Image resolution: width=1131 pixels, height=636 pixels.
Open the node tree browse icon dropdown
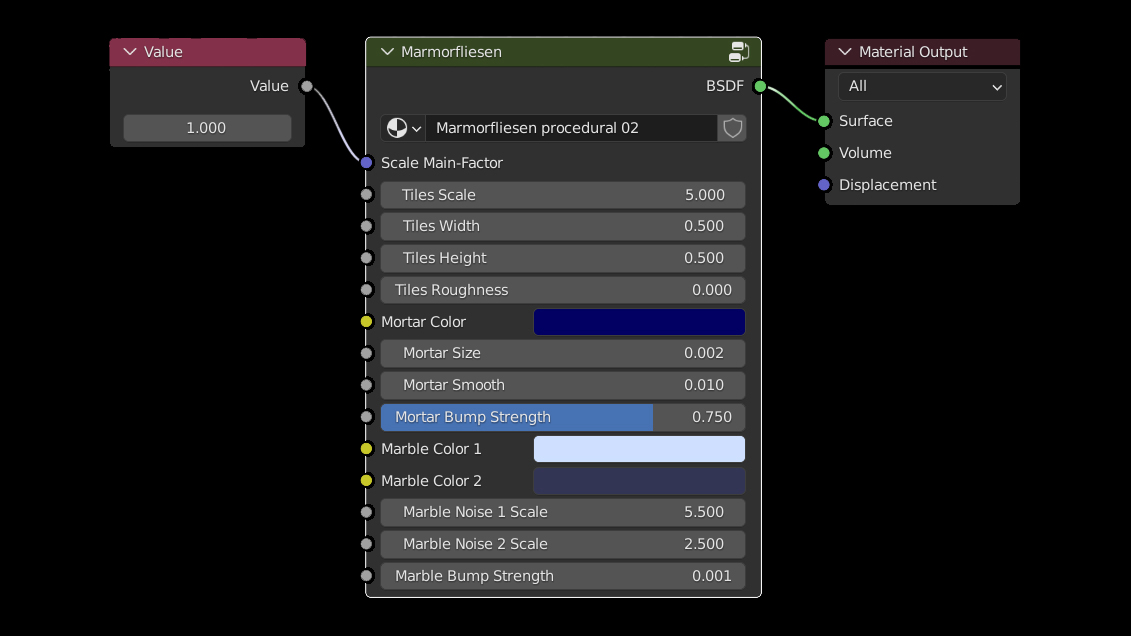coord(404,128)
